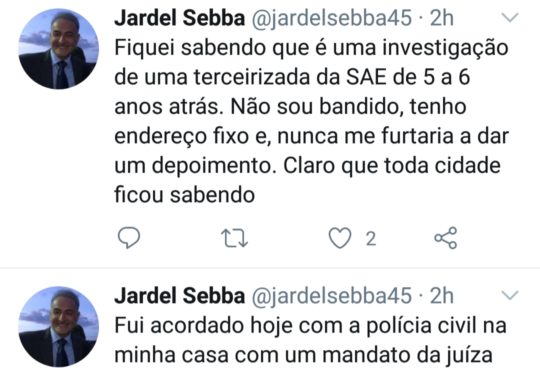Open Jardel Sebba name in second tweet

click(x=179, y=296)
